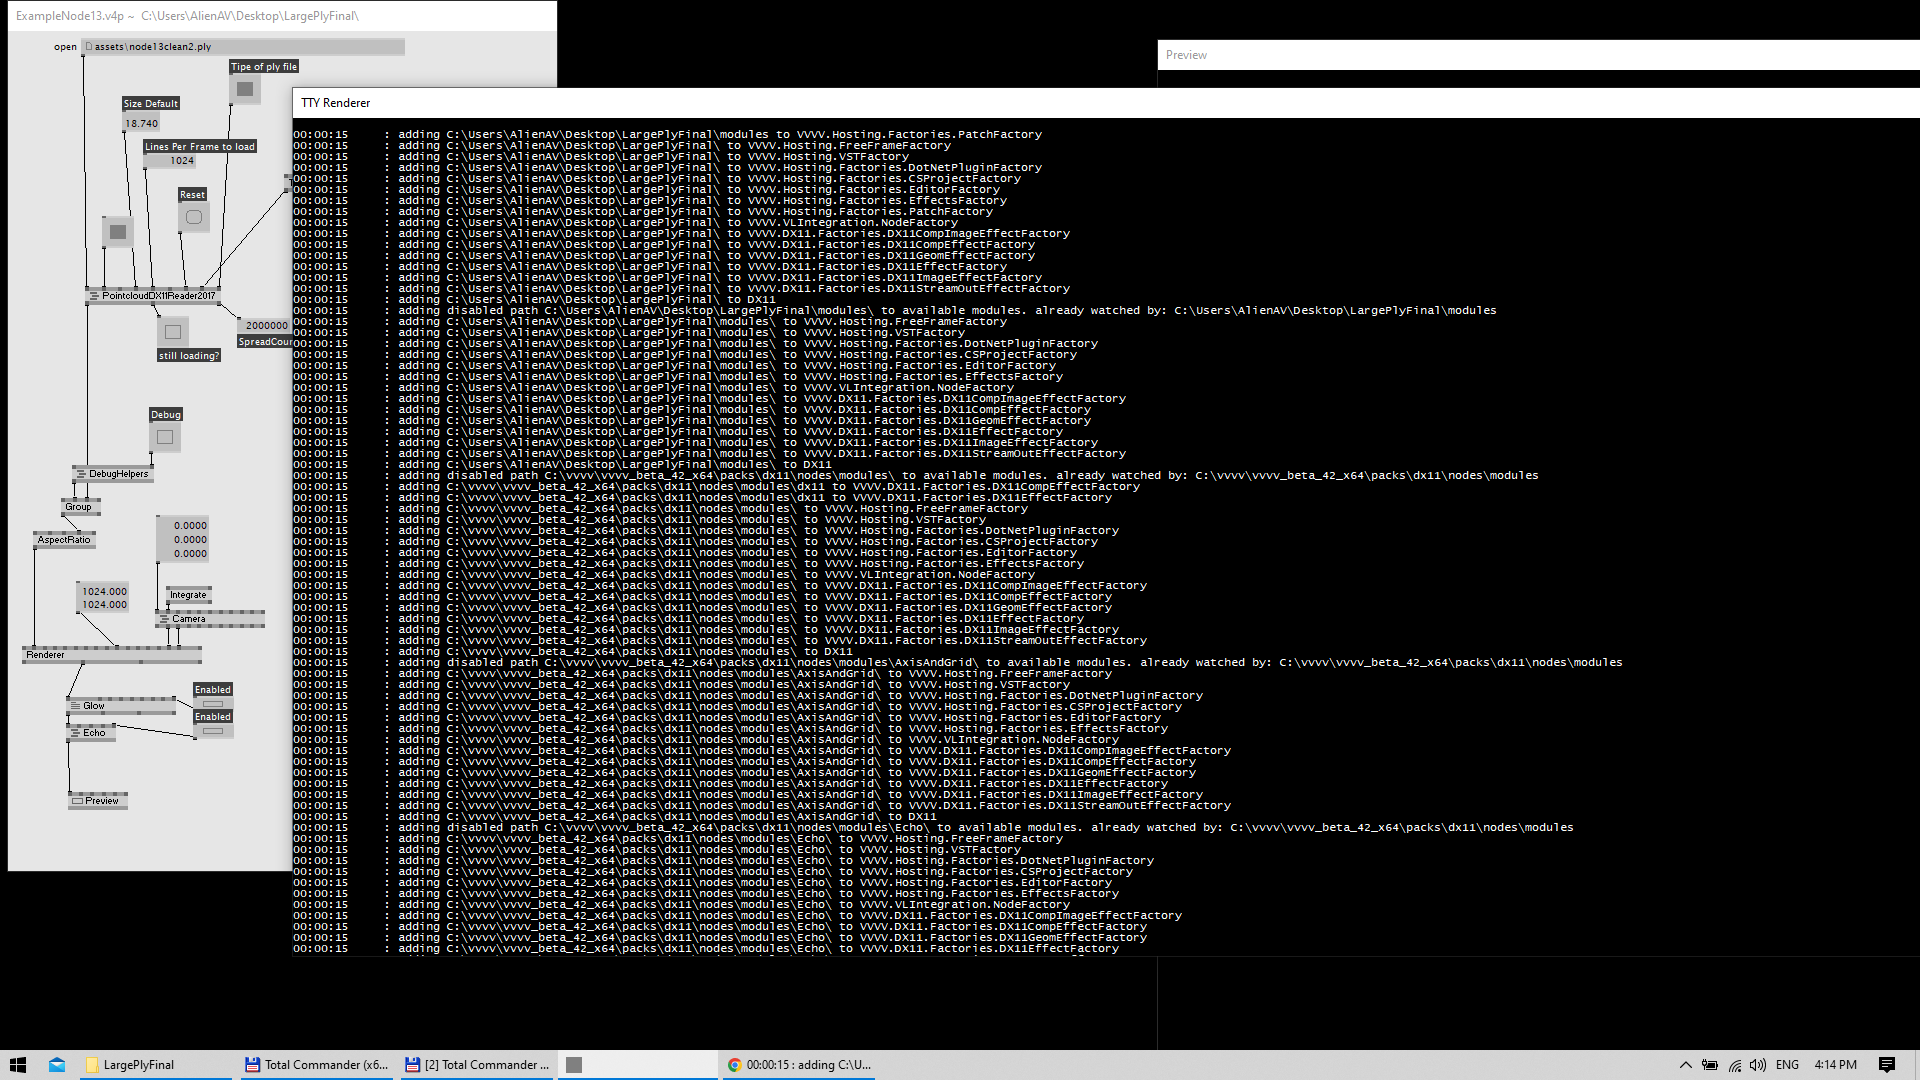
Task: Select the Camera node
Action: (210, 619)
